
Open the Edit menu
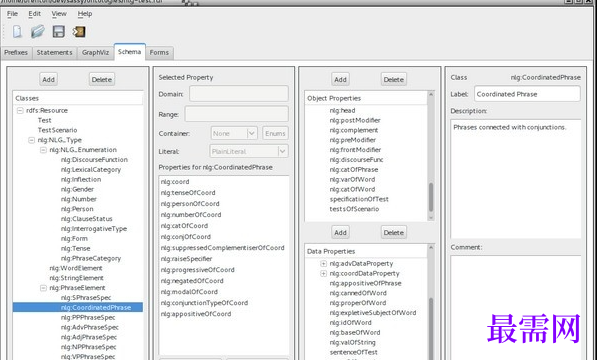[x=34, y=14]
